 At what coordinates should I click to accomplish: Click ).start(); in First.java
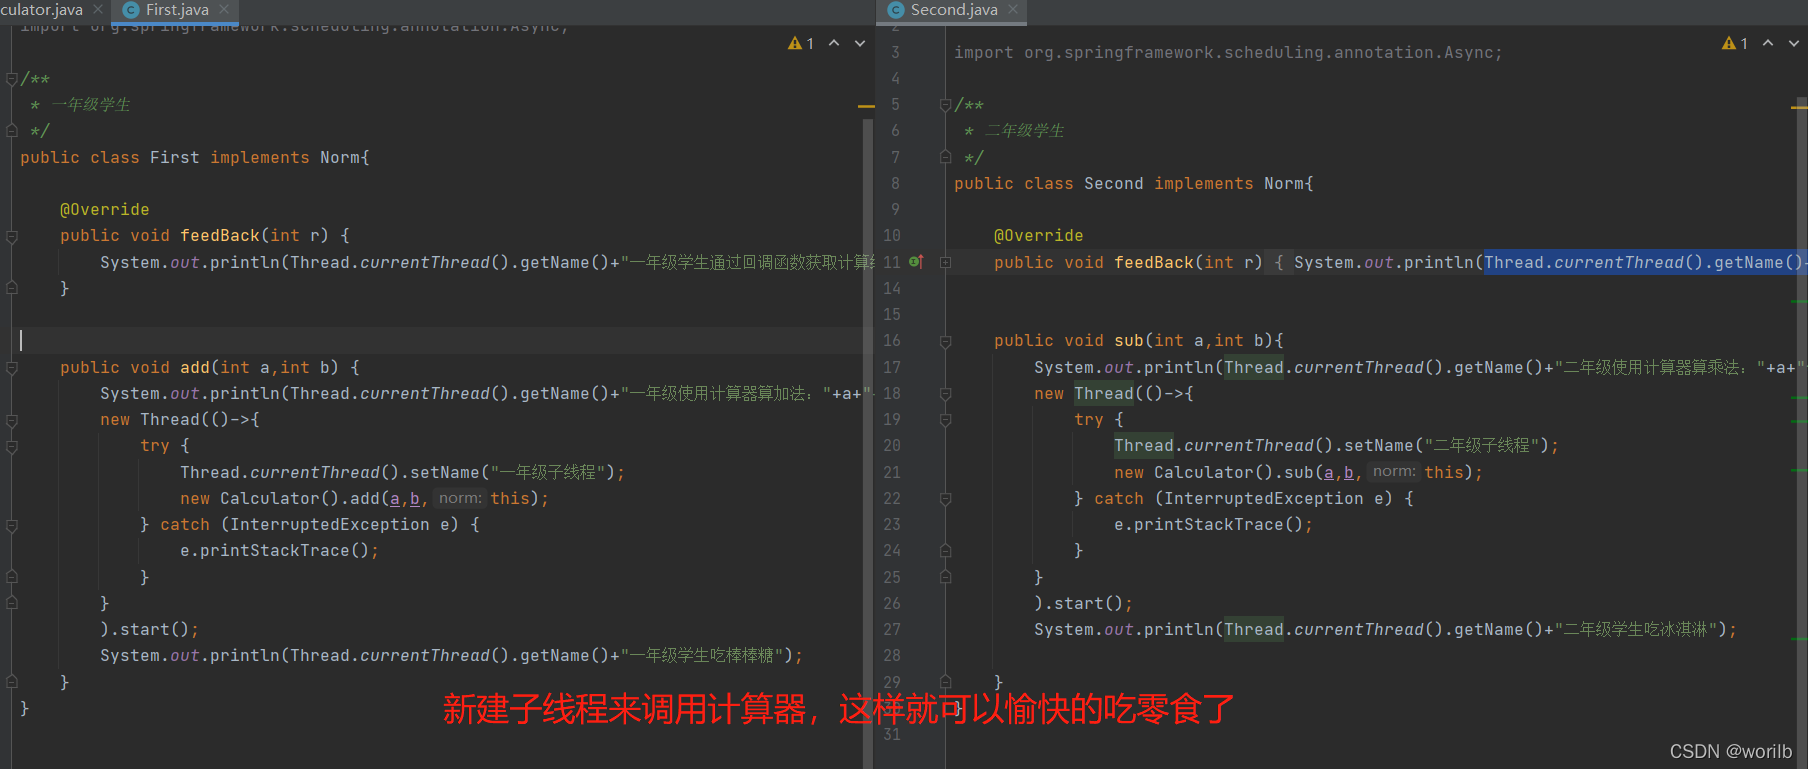[x=150, y=630]
